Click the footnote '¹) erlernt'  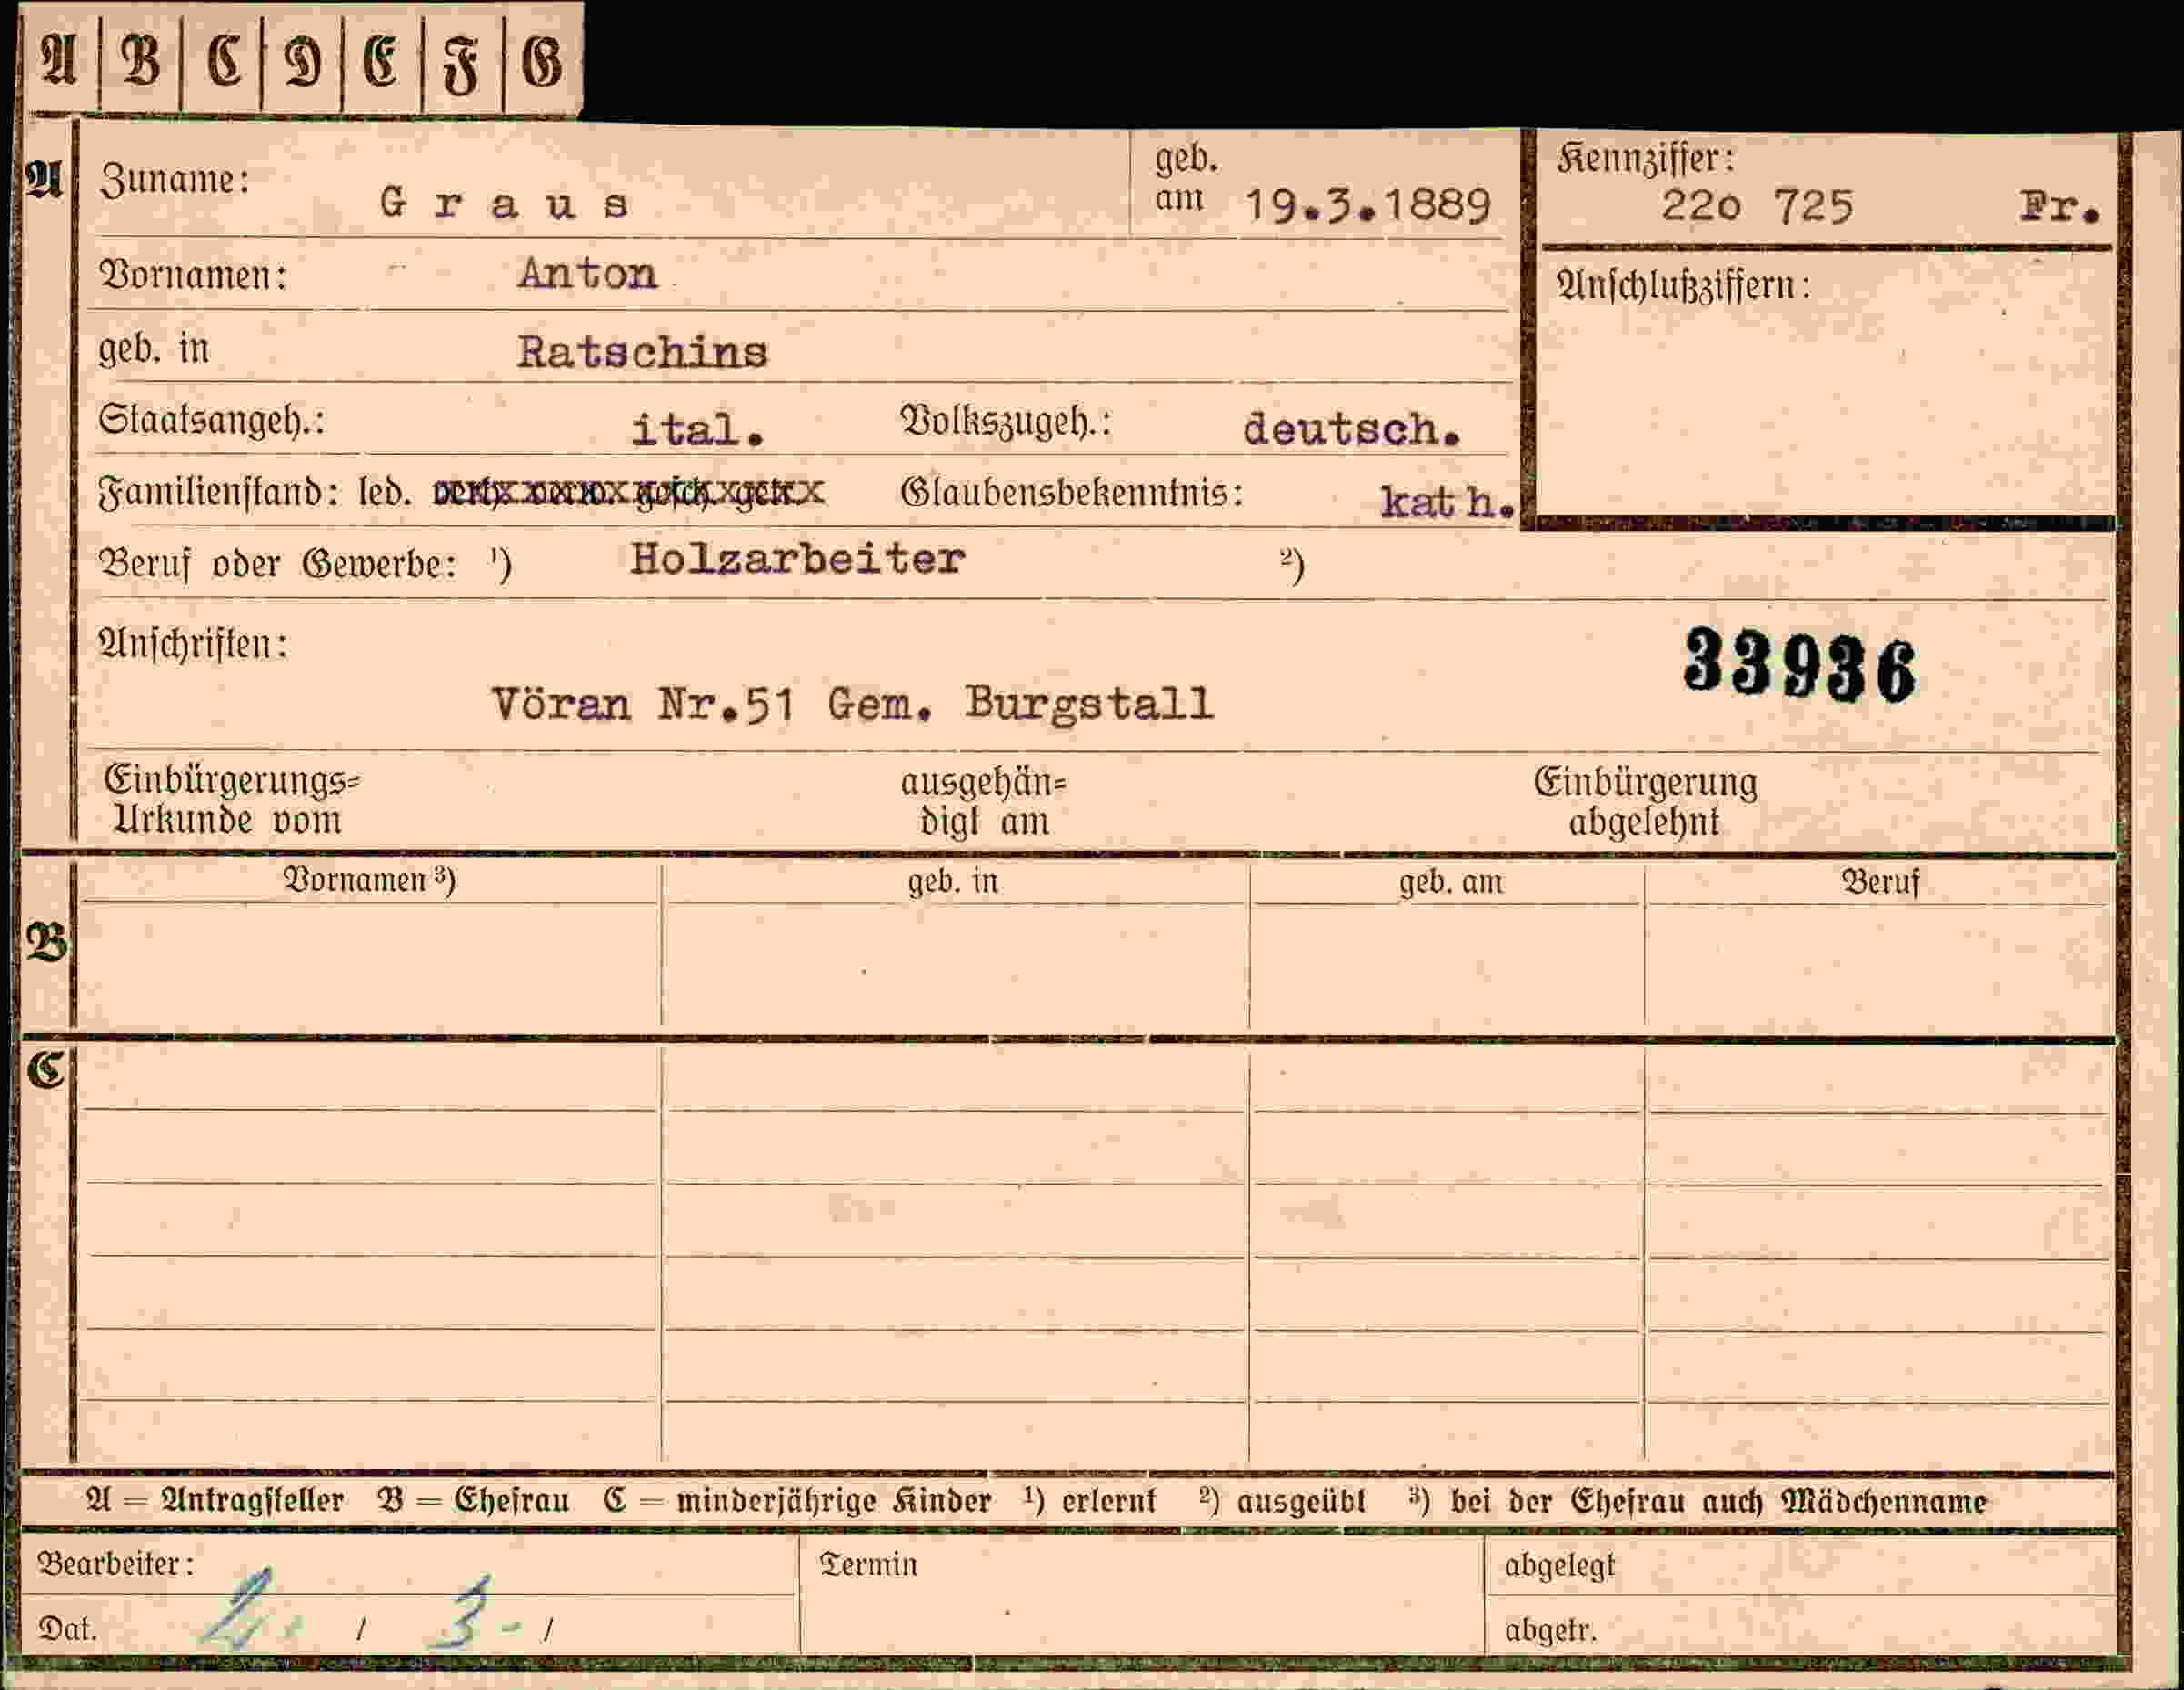point(1090,1501)
